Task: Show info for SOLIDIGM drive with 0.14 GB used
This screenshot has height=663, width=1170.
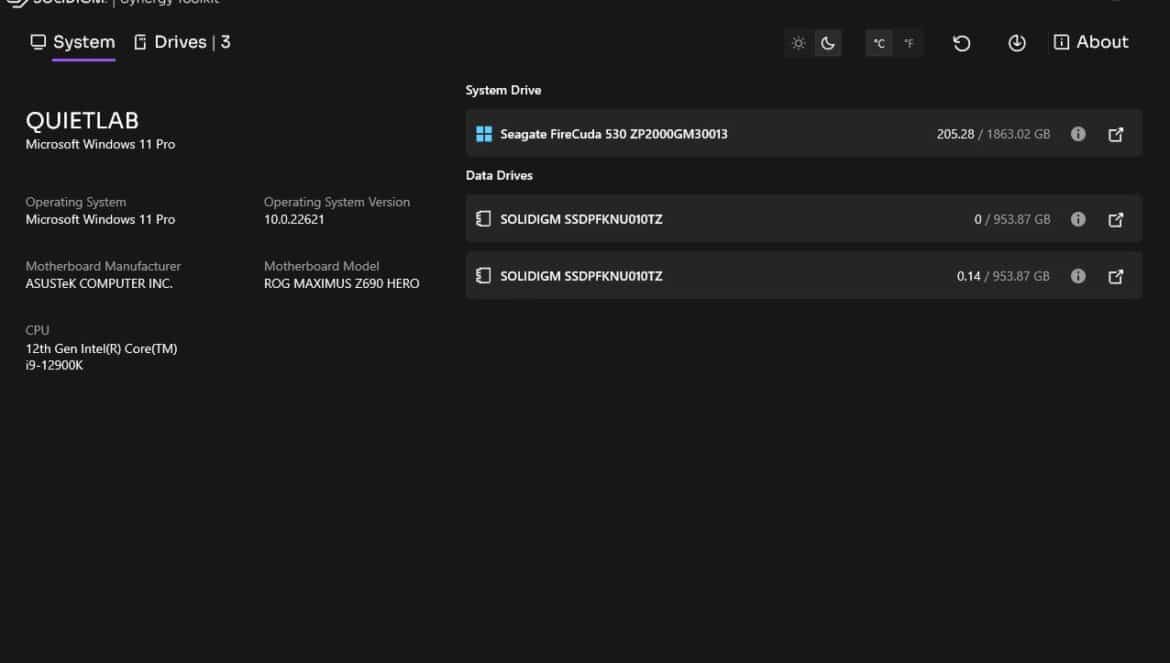Action: pos(1077,276)
